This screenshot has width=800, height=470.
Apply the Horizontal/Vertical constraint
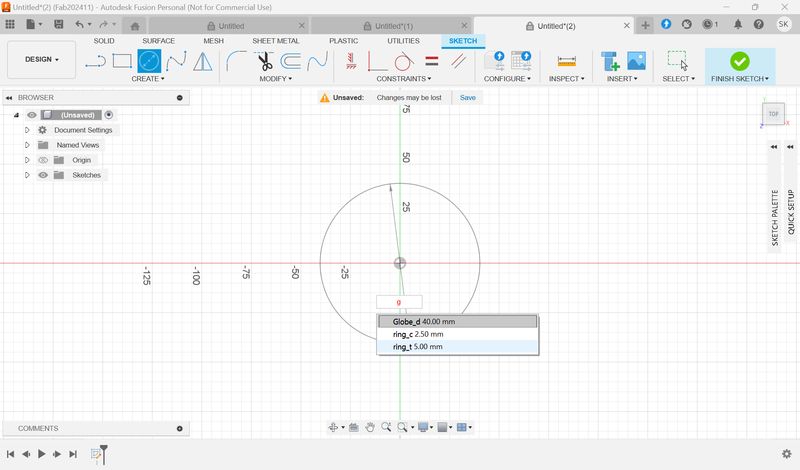point(377,61)
